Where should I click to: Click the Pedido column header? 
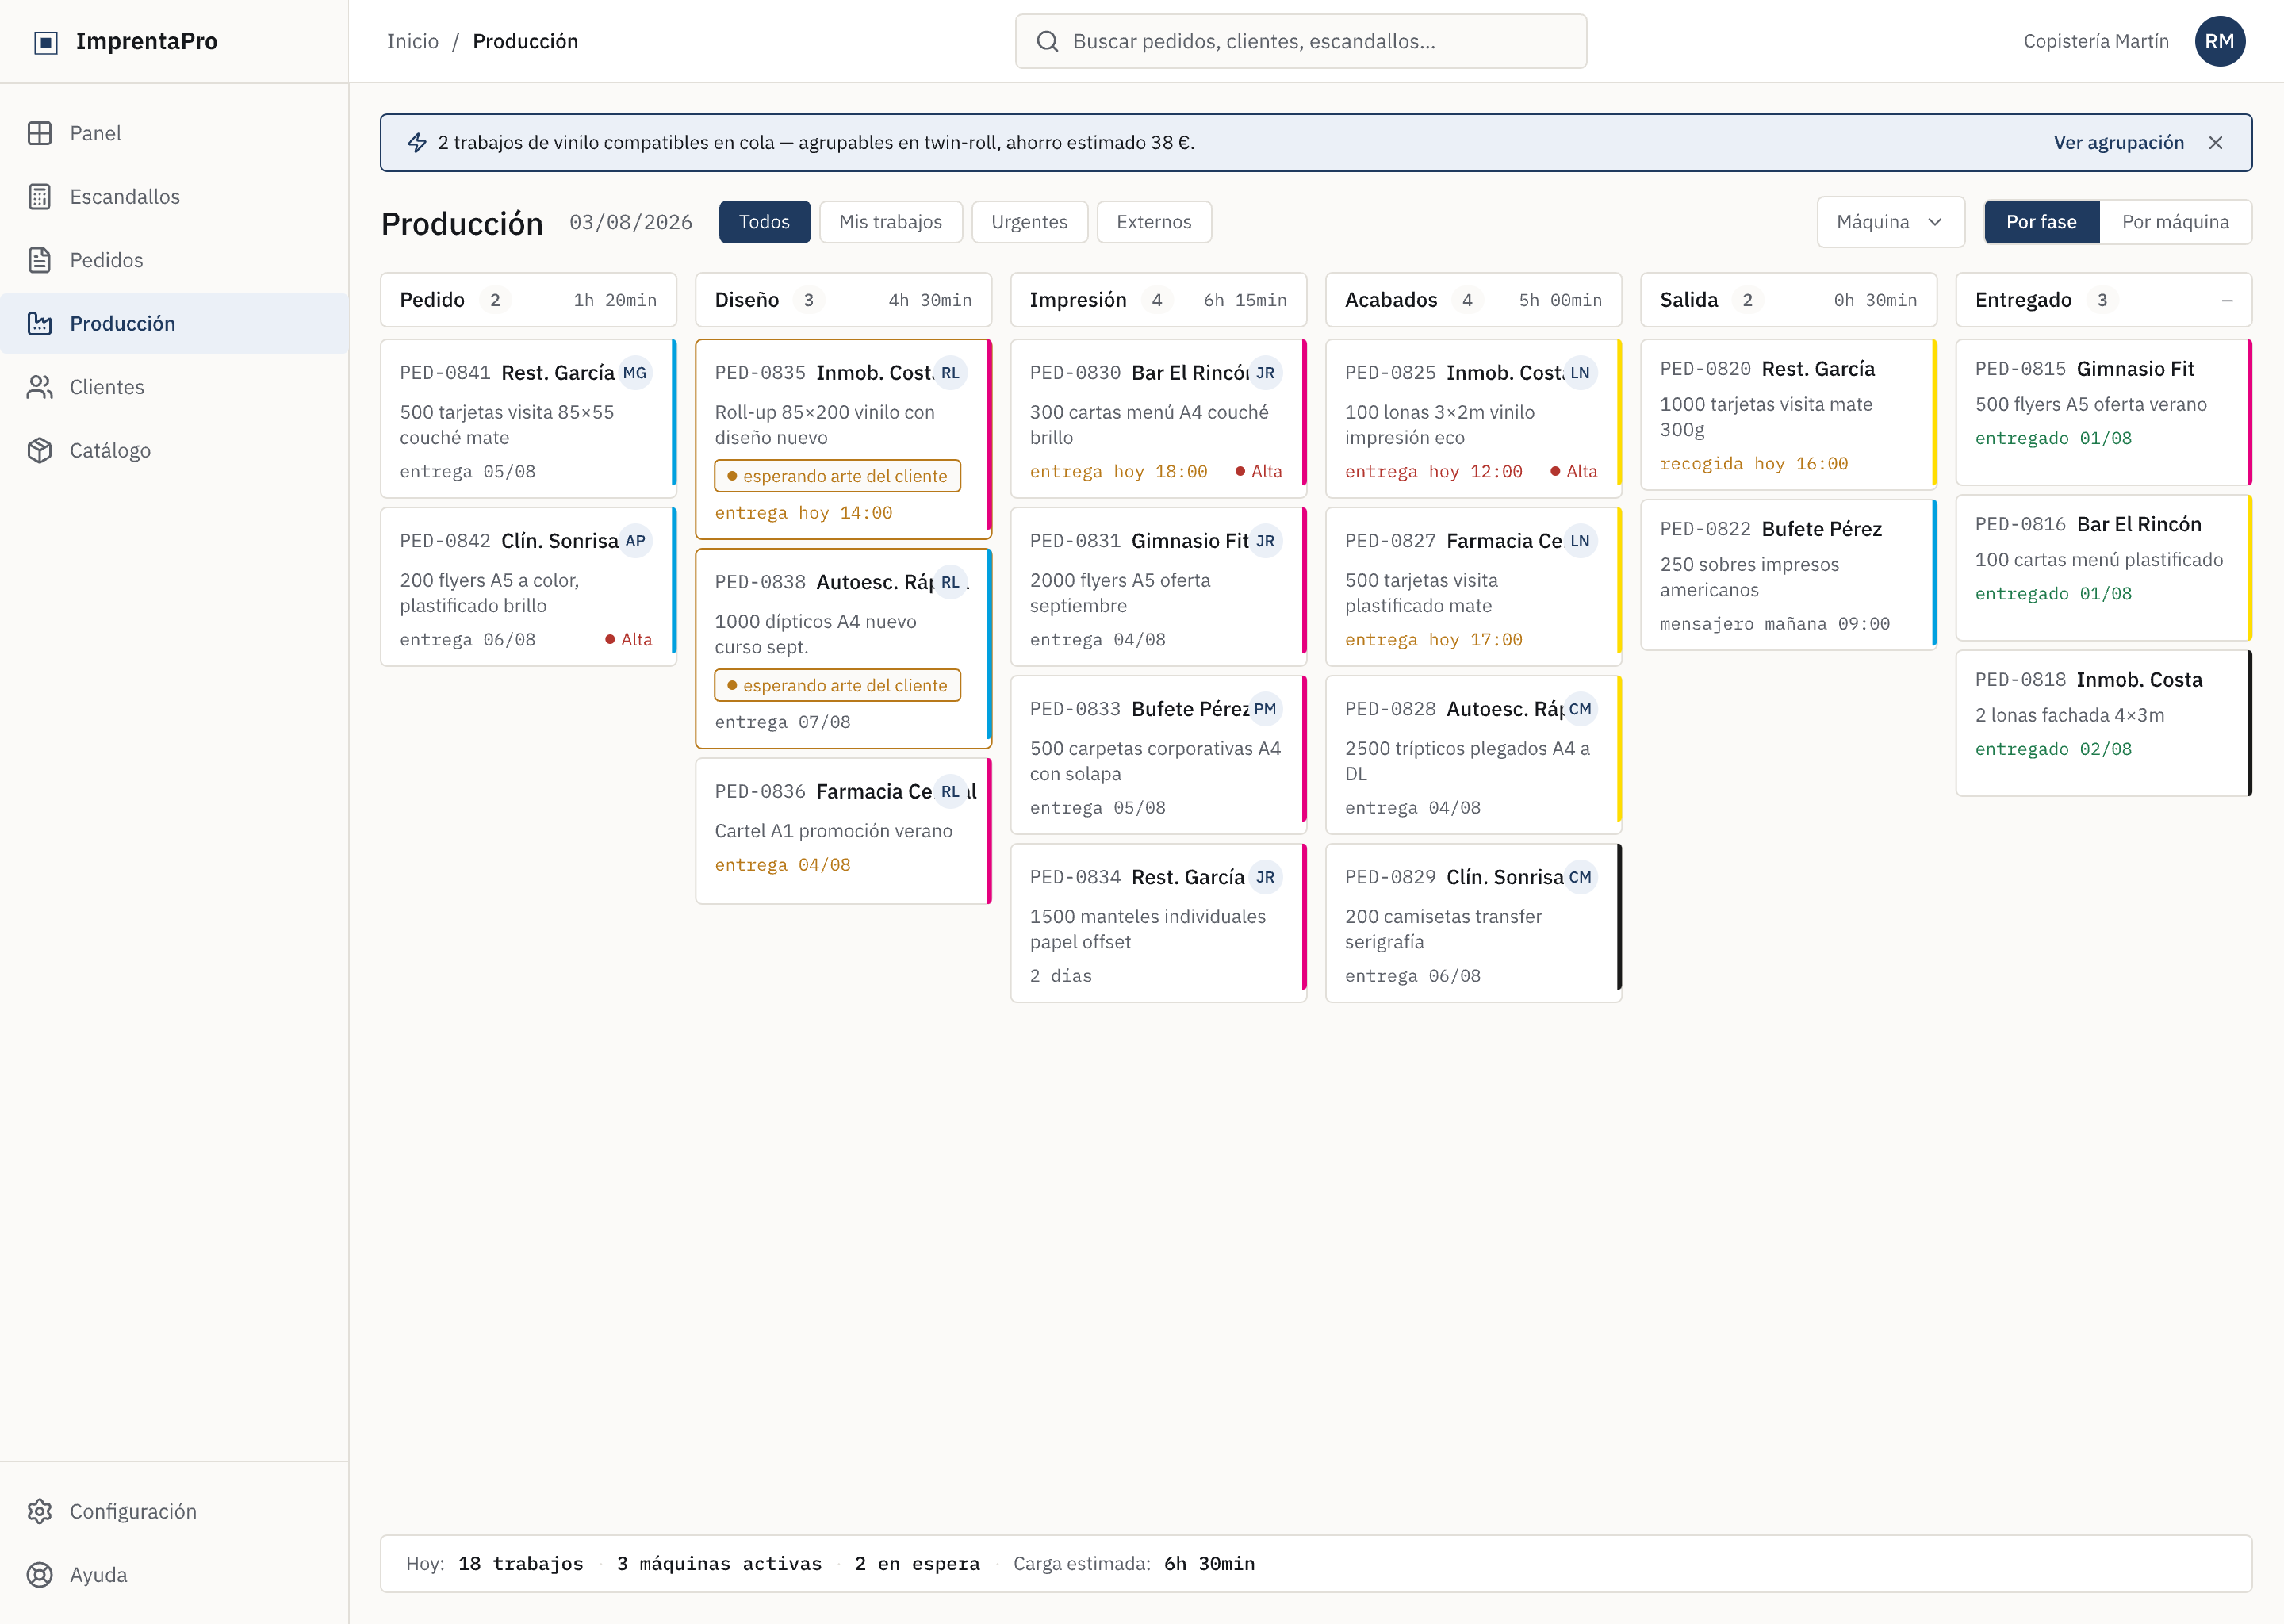[x=528, y=300]
